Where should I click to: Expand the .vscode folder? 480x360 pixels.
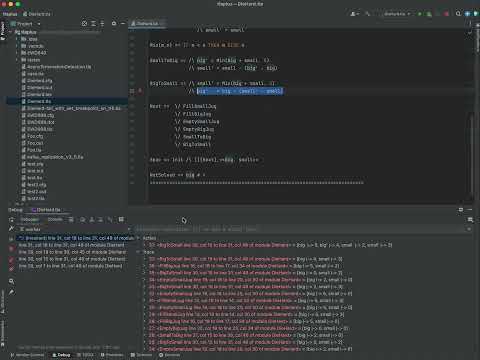[17, 46]
